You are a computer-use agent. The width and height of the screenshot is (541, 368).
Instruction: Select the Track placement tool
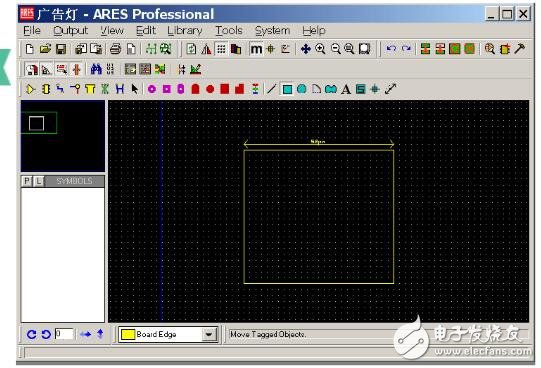click(x=60, y=89)
